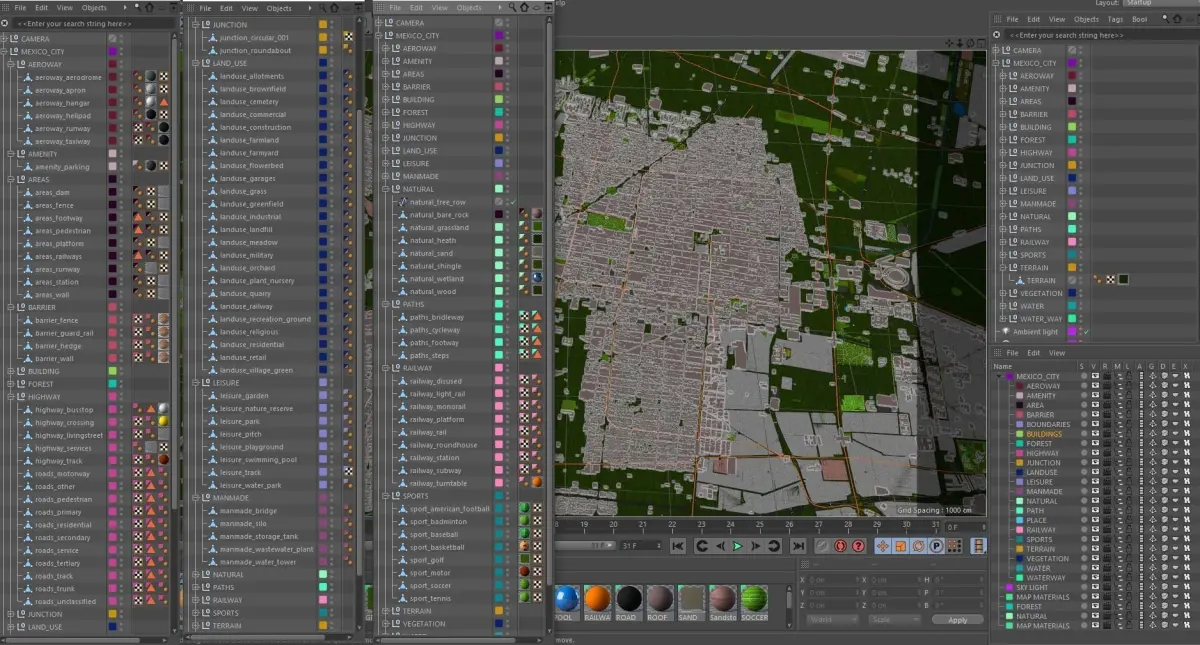Open View menu in layer manager

[1057, 353]
